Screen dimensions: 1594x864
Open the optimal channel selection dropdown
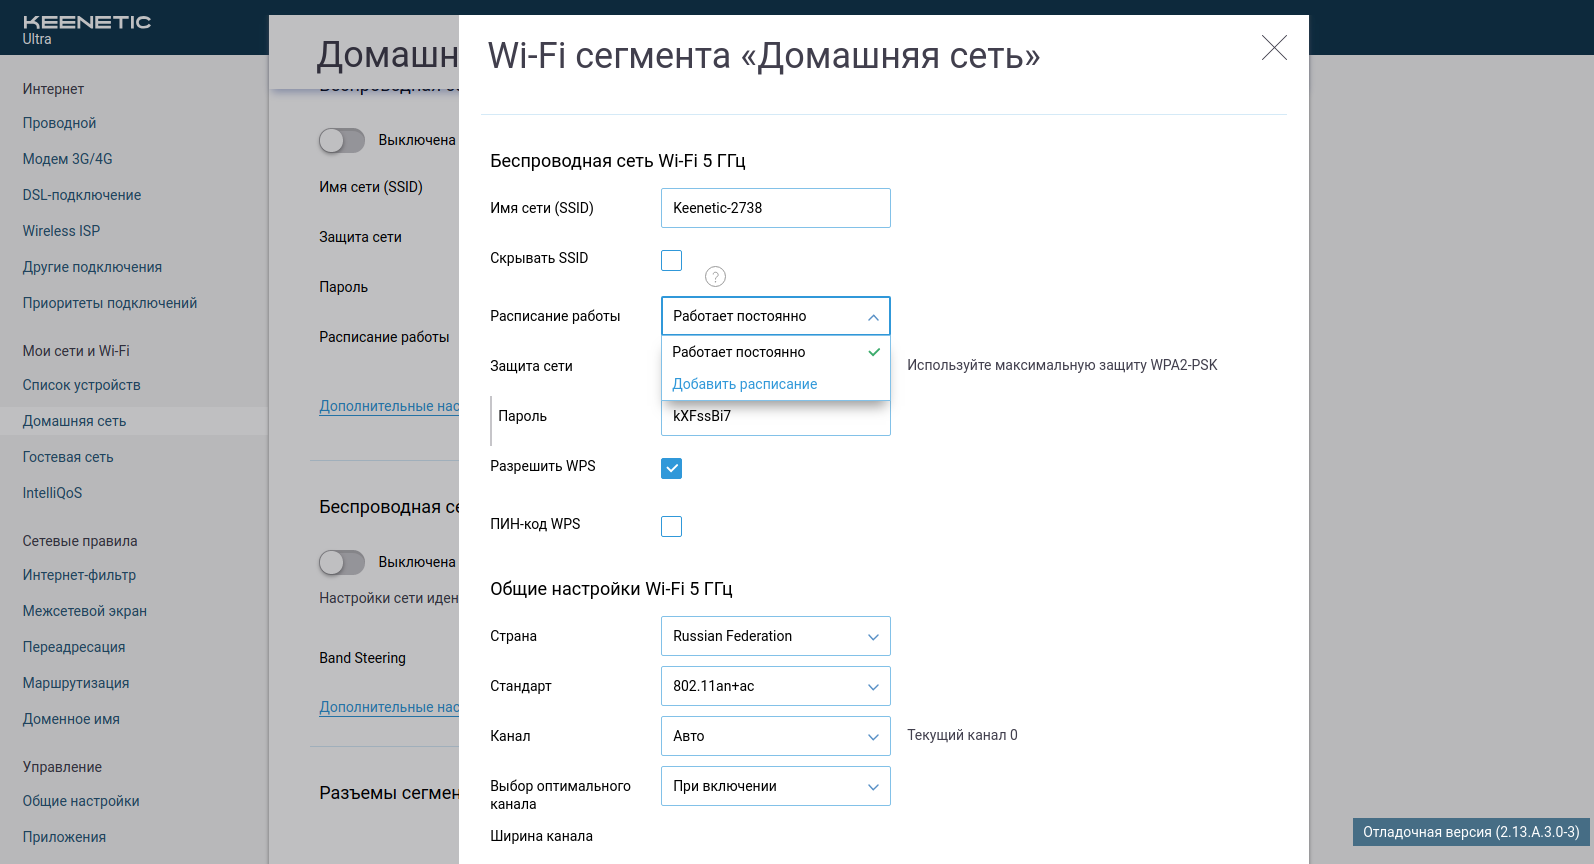tap(776, 786)
